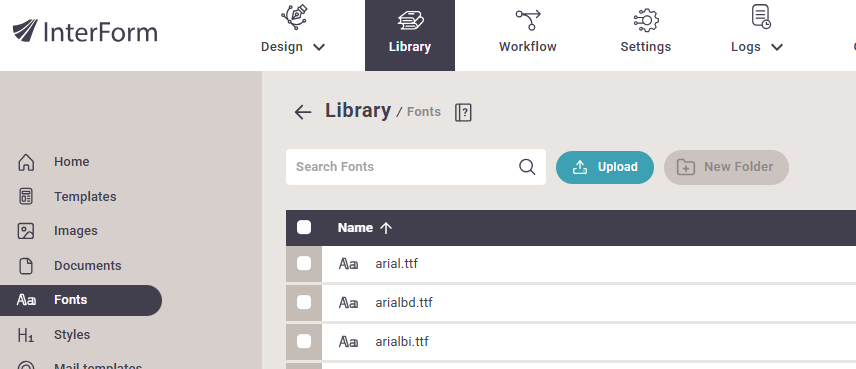The height and width of the screenshot is (369, 856).
Task: Open the arialbi.ttf file name
Action: (x=402, y=342)
